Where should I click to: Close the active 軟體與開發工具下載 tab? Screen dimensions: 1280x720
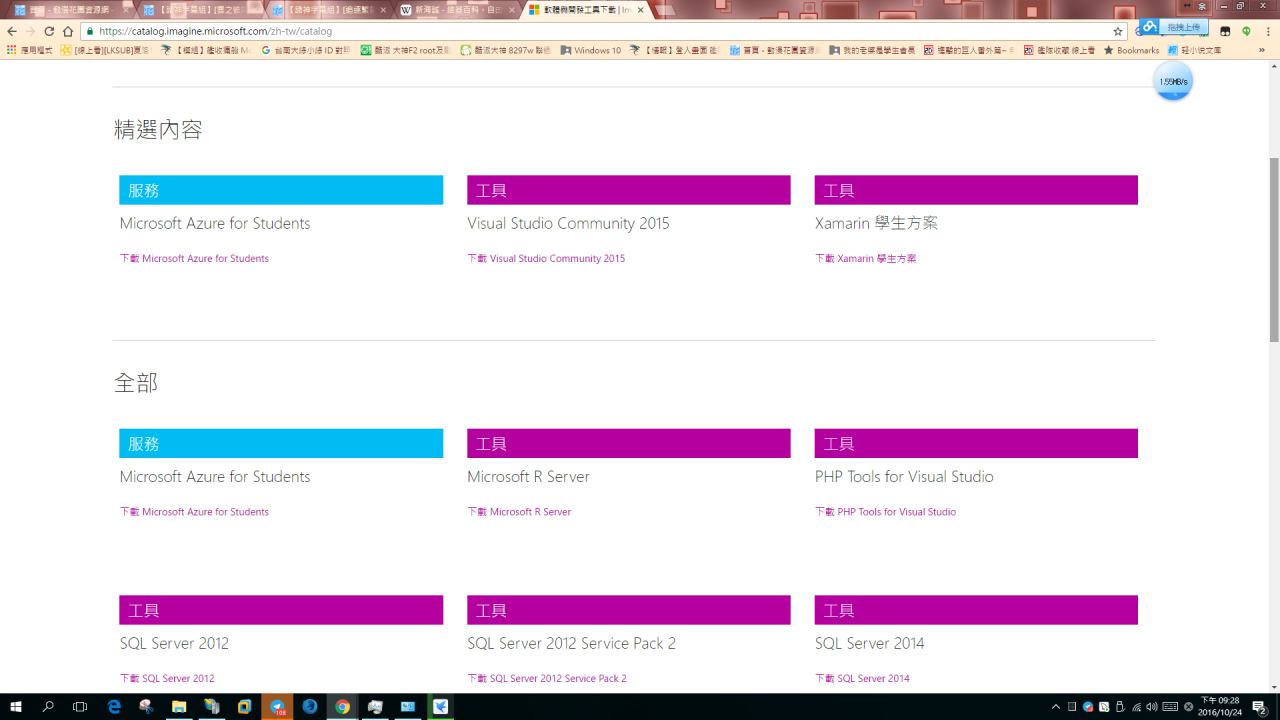pyautogui.click(x=641, y=10)
